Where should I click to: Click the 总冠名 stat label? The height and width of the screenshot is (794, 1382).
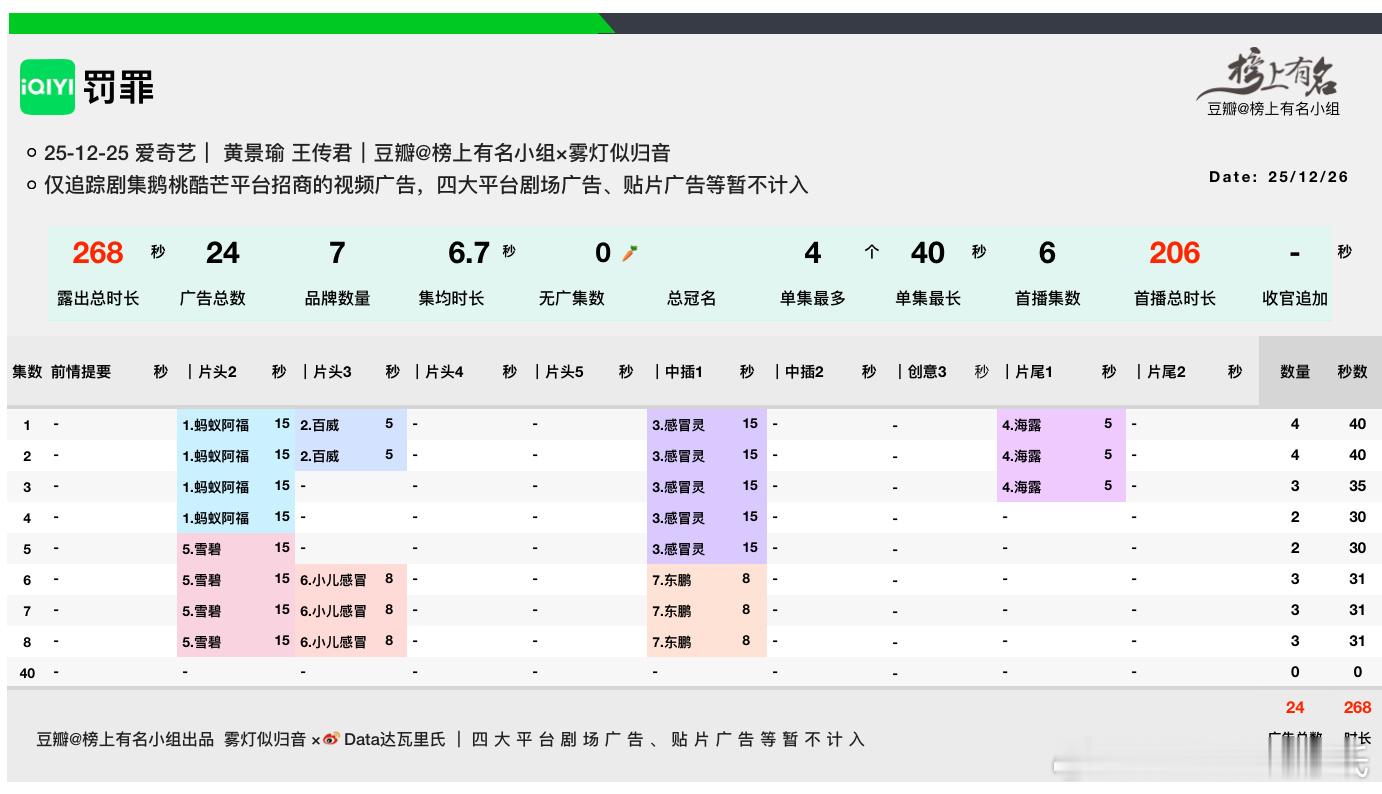[x=692, y=298]
